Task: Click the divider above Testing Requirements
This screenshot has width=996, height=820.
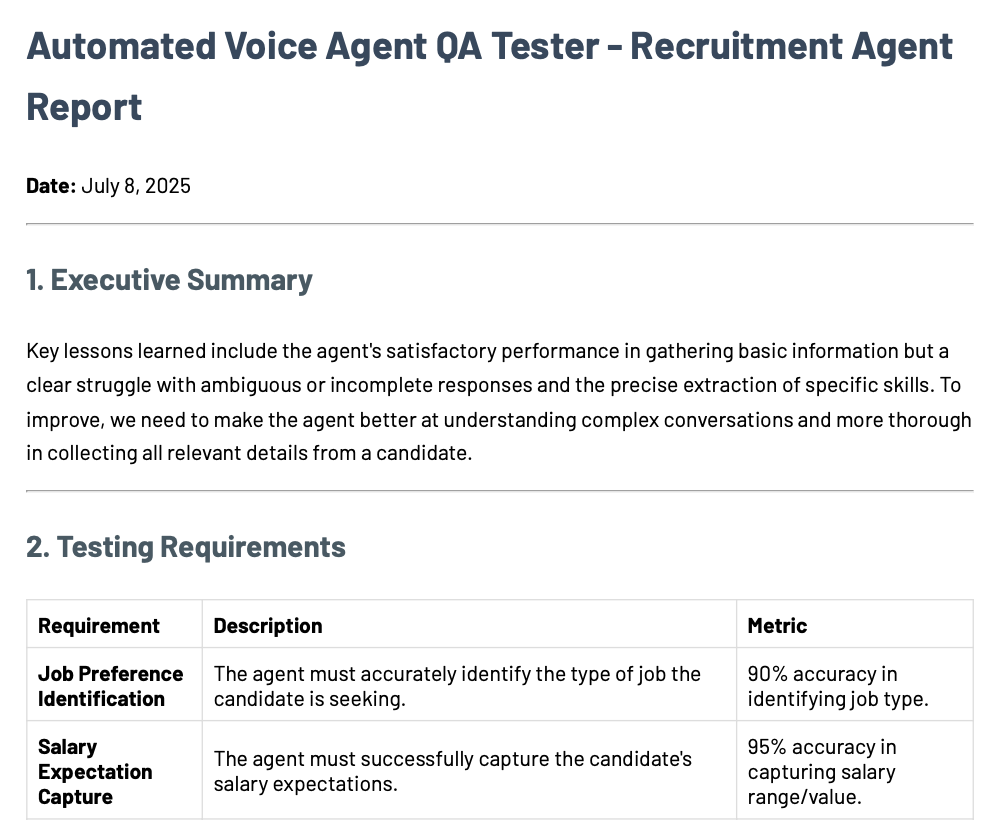Action: (x=499, y=490)
